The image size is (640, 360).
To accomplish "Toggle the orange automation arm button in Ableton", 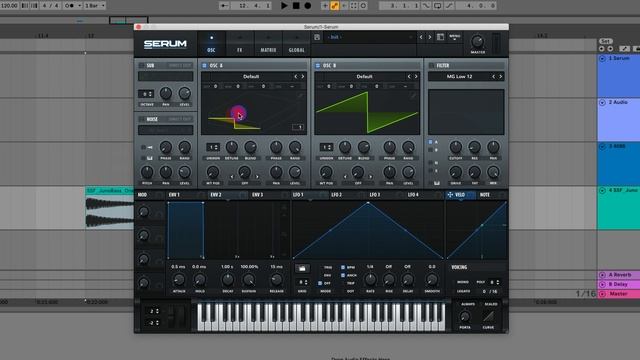I will pos(335,6).
